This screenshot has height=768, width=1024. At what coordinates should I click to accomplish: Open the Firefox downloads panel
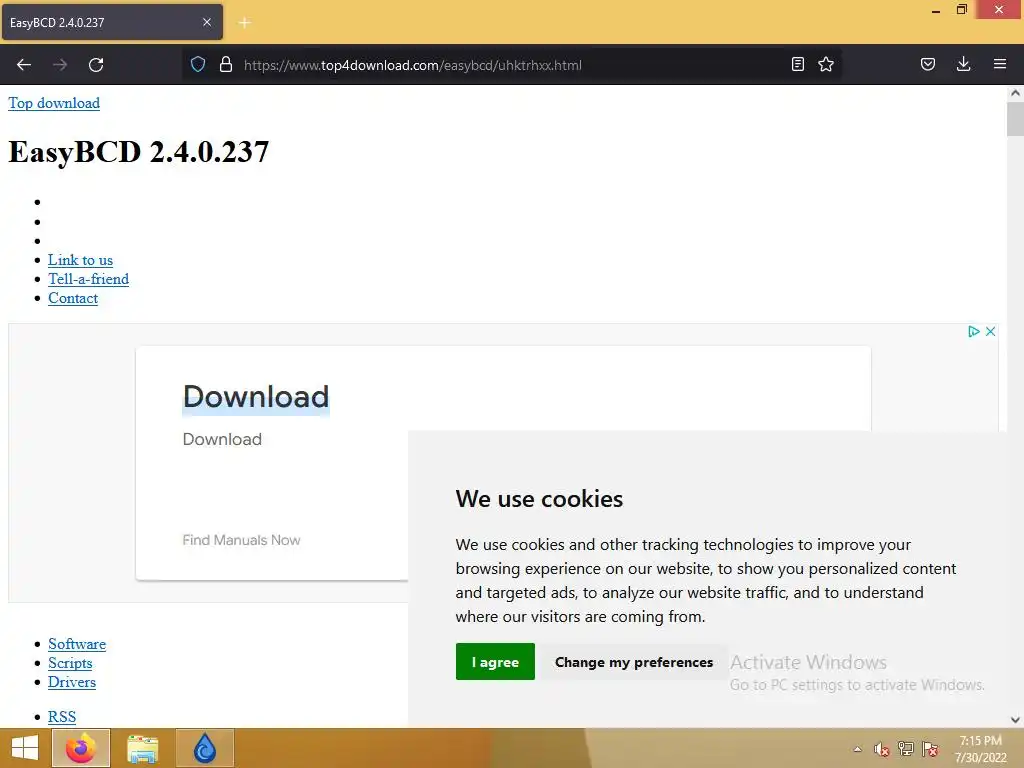963,64
